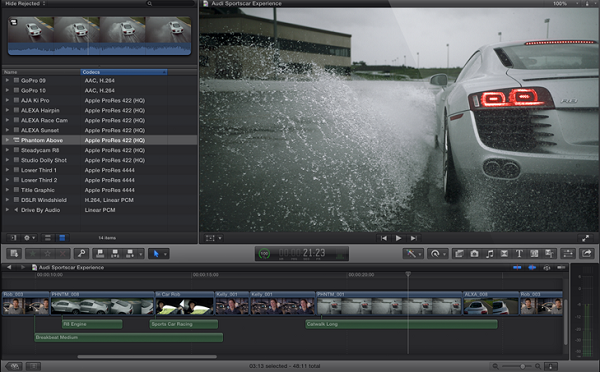
Task: Expand the GoPro 09 clip row
Action: [7, 80]
